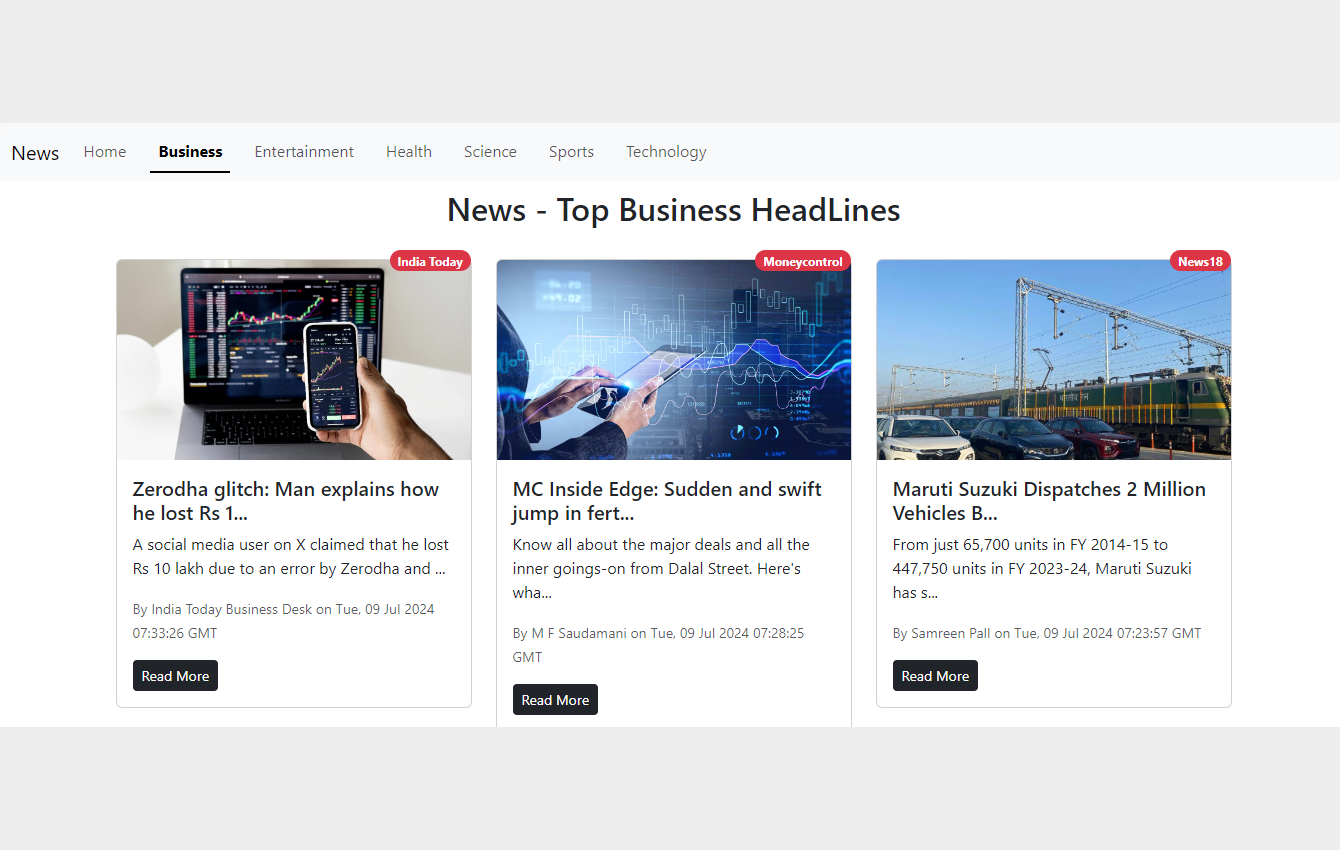Open the Science news tab

coord(490,152)
